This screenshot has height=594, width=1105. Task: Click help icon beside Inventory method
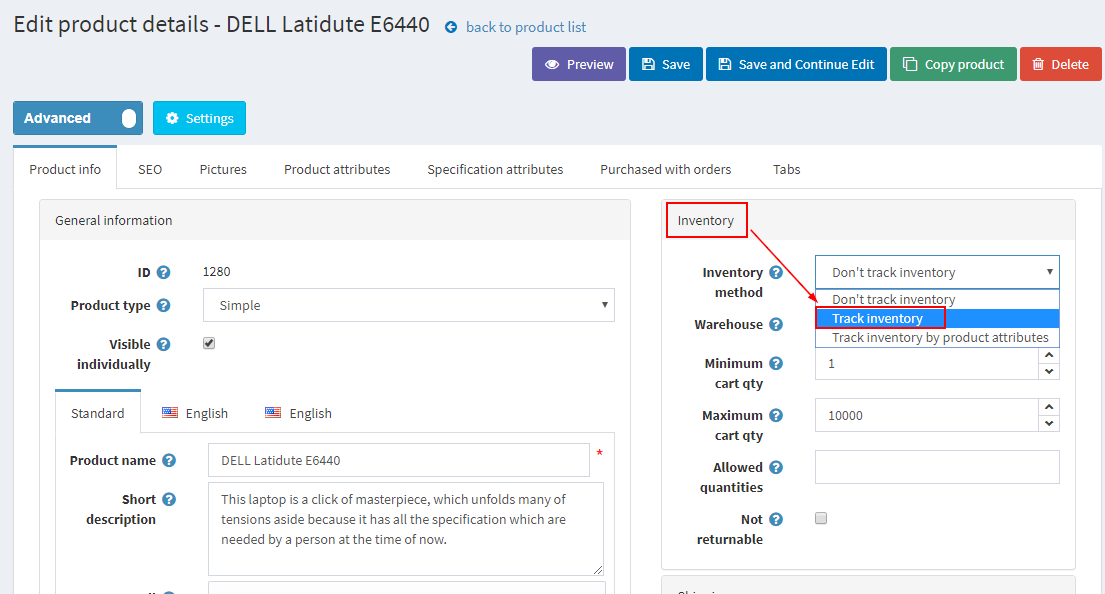(776, 272)
